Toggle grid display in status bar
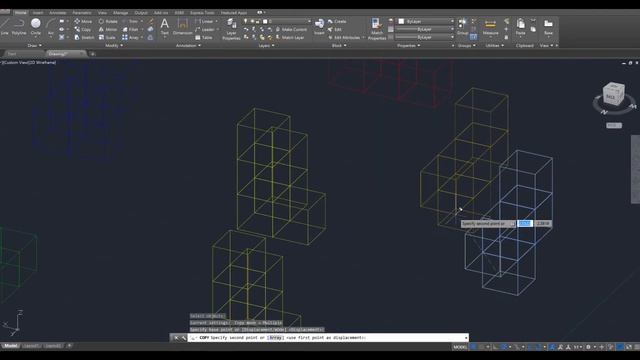Image resolution: width=640 pixels, height=360 pixels. tap(473, 347)
